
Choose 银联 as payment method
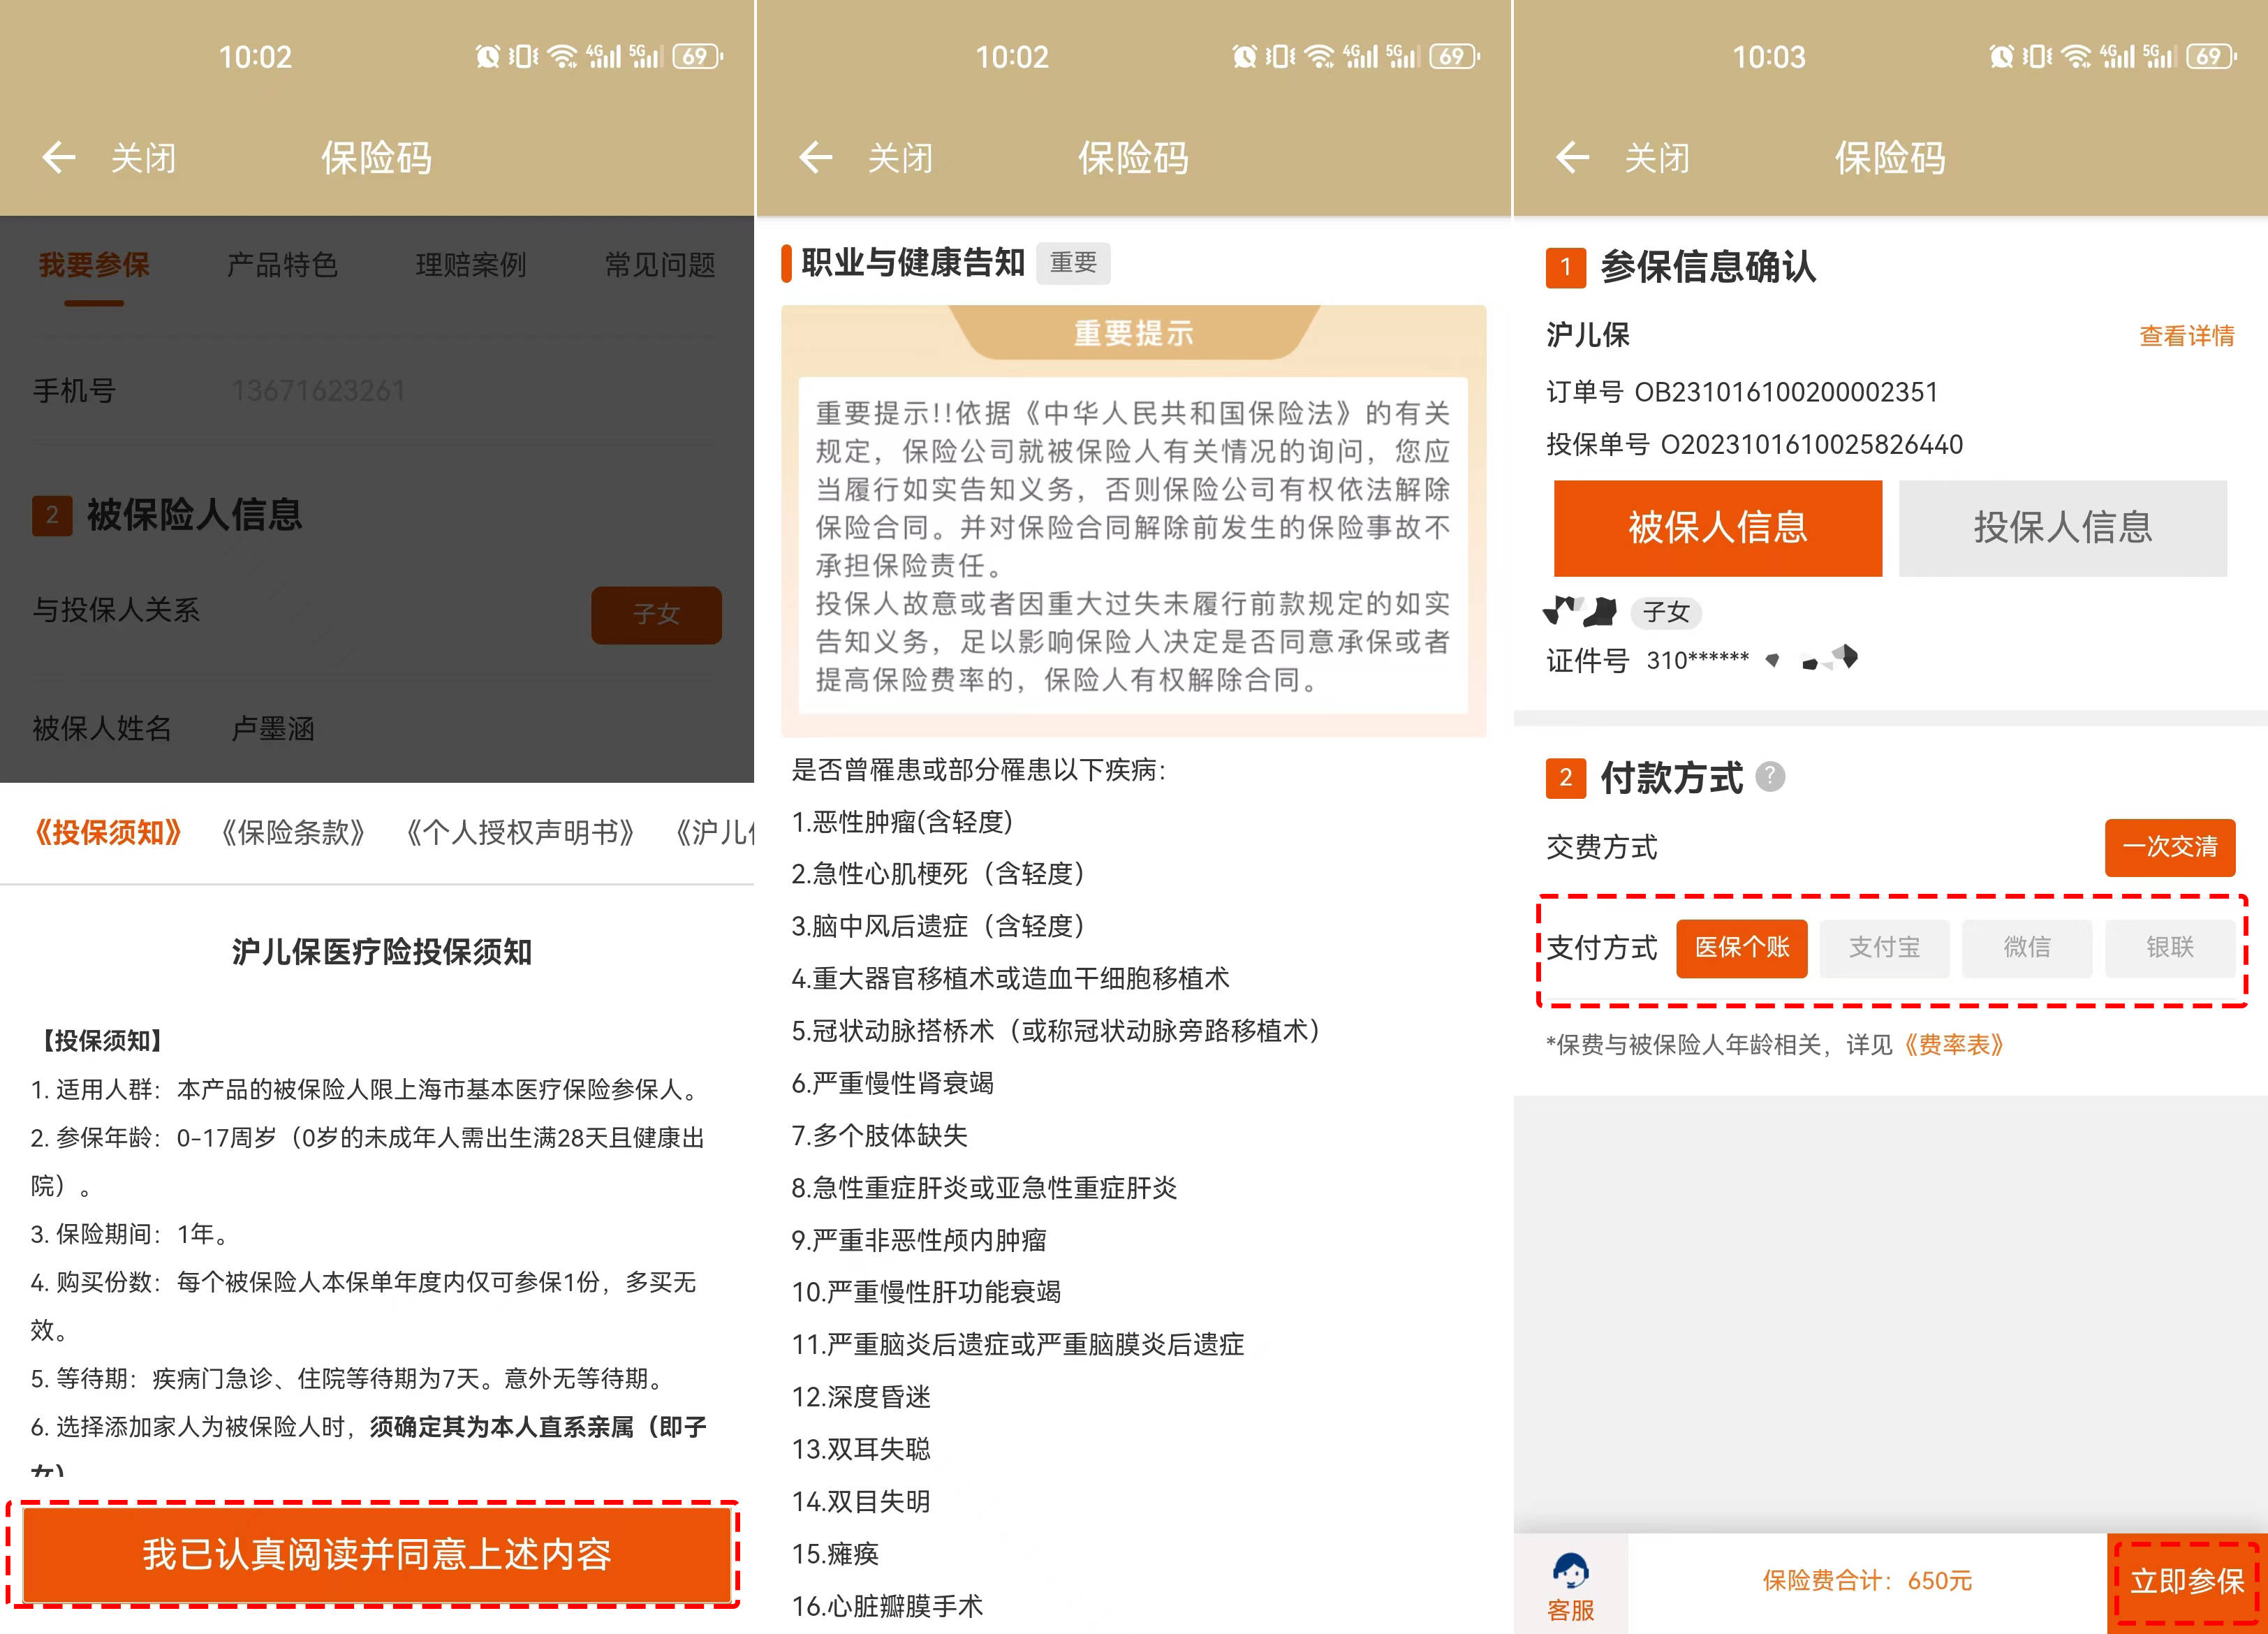pyautogui.click(x=2170, y=947)
